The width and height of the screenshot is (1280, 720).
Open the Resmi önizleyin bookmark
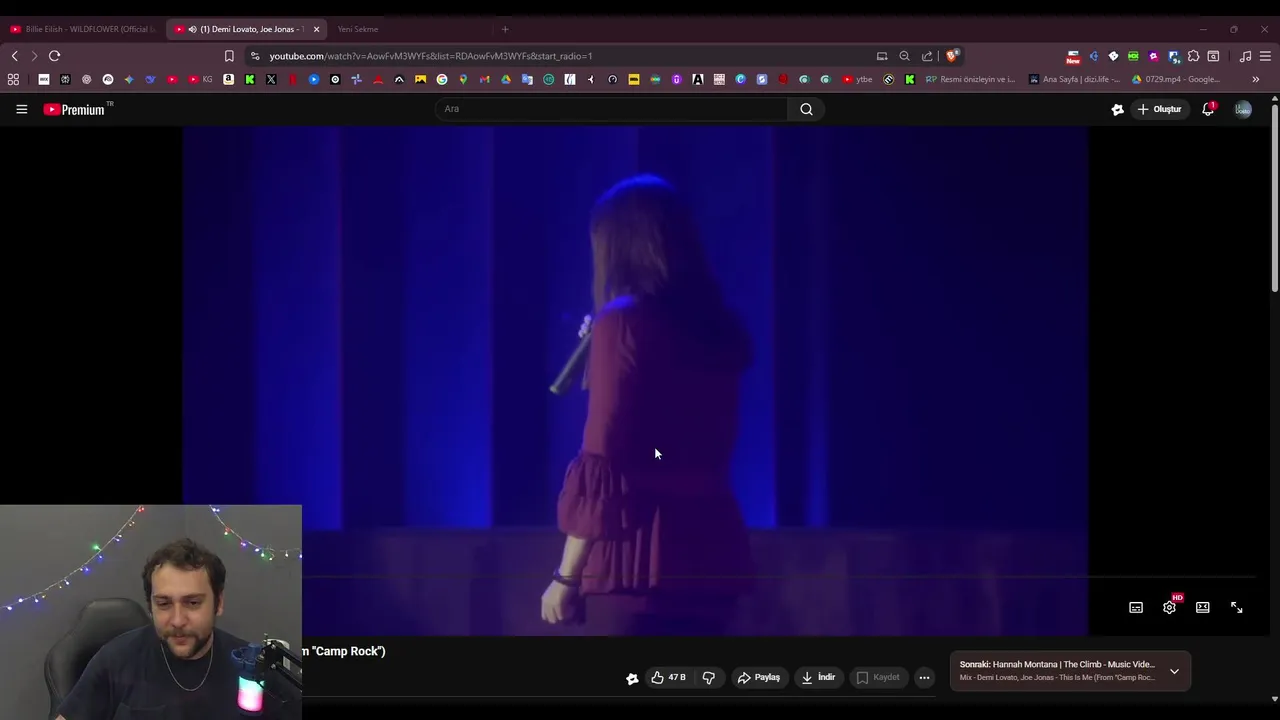coord(970,79)
